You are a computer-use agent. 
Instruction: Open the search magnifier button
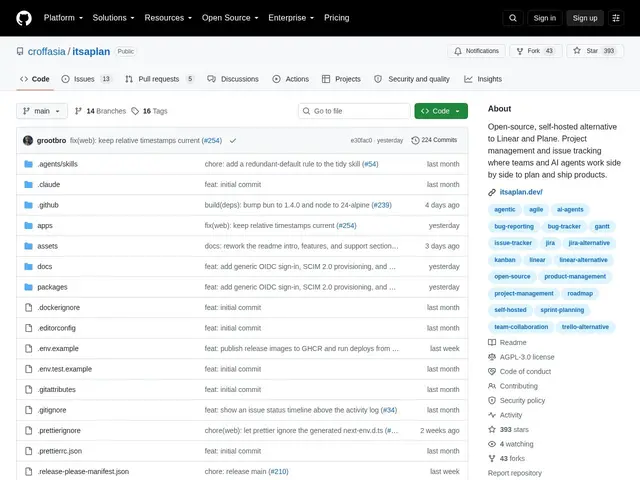click(x=513, y=18)
